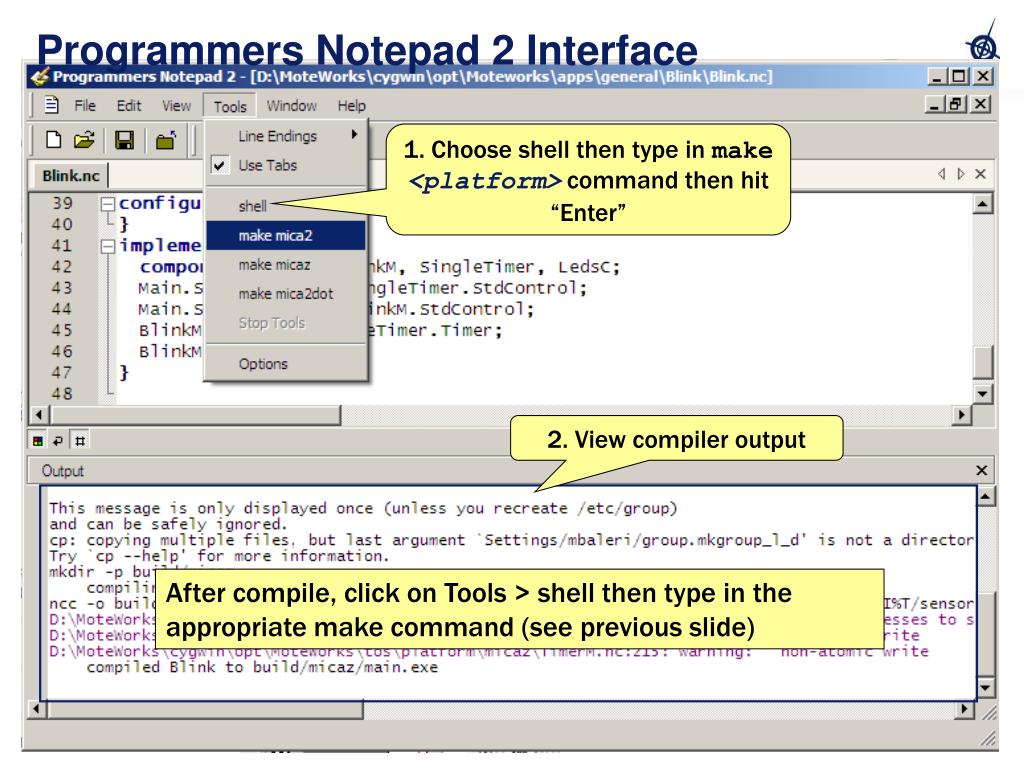Viewport: 1024px width, 768px height.
Task: Restore the inner document window
Action: coord(957,104)
